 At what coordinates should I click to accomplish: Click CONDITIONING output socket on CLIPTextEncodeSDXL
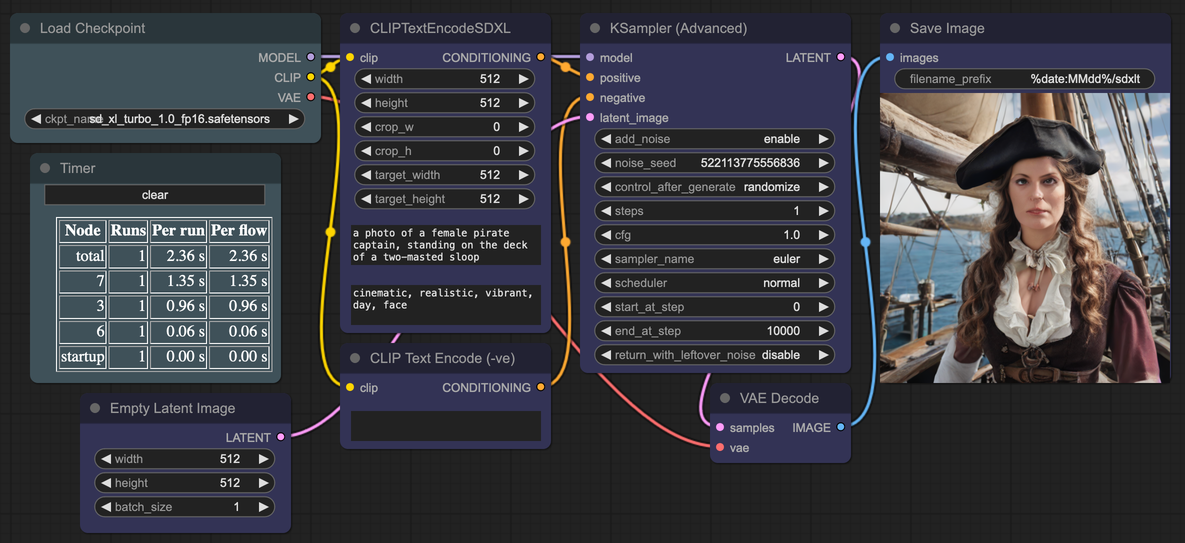coord(540,57)
